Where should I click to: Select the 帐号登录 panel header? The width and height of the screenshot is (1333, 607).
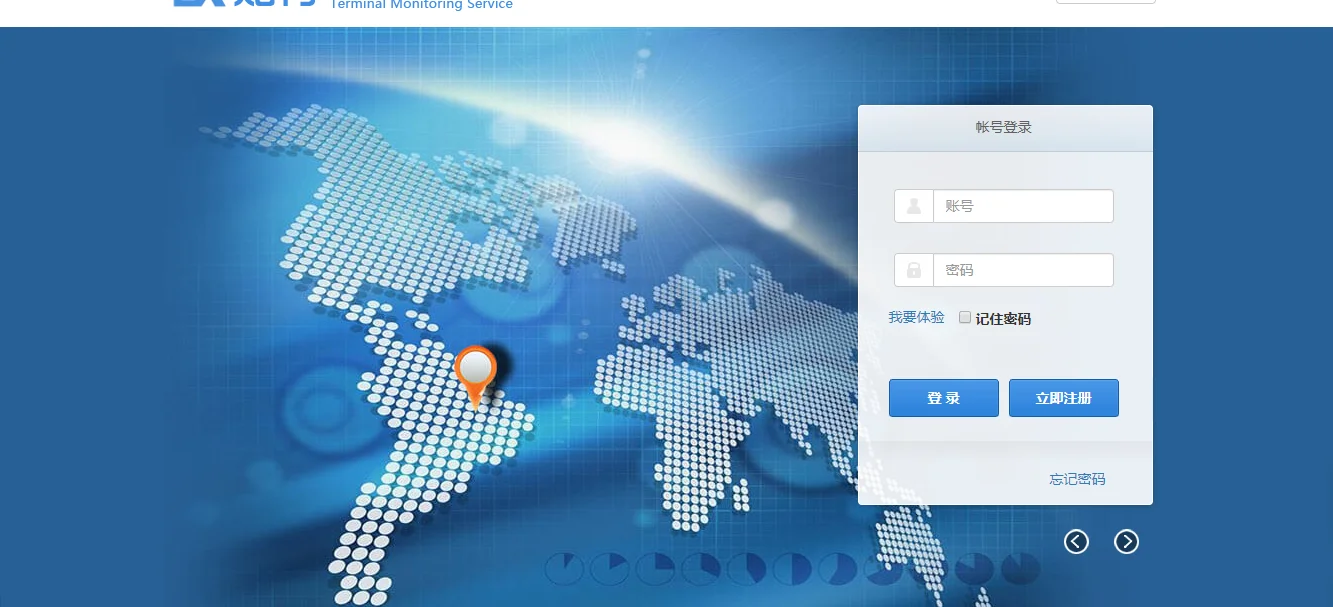coord(1004,127)
